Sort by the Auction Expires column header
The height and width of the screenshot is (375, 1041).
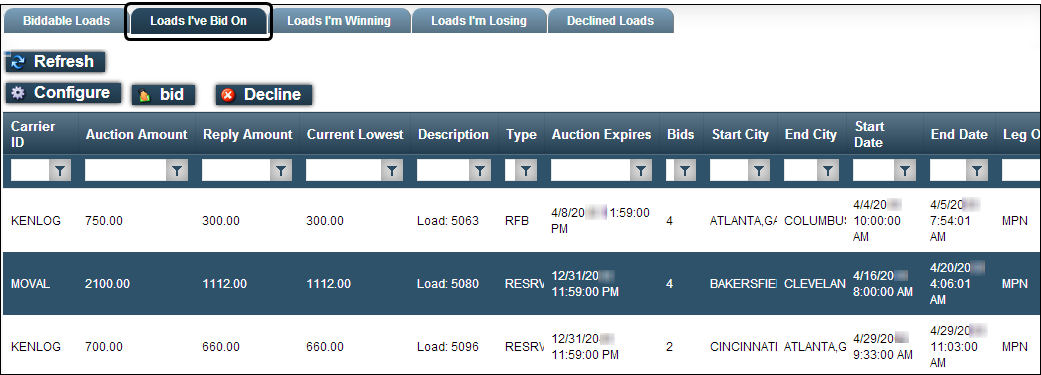pyautogui.click(x=601, y=134)
